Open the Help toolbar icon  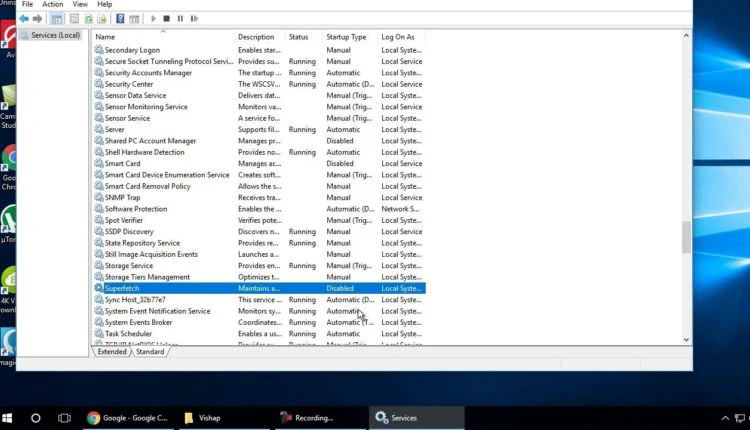120,19
